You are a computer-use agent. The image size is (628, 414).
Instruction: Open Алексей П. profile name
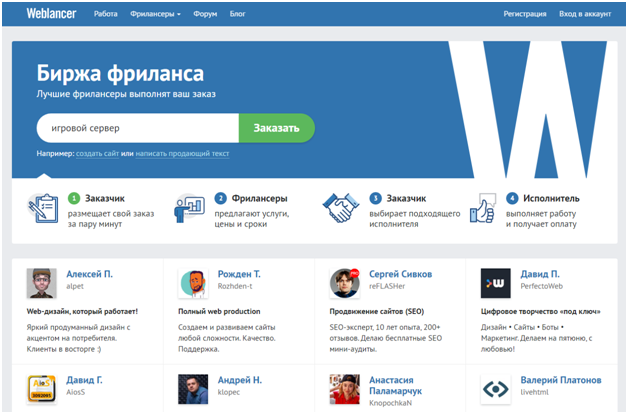pyautogui.click(x=90, y=274)
